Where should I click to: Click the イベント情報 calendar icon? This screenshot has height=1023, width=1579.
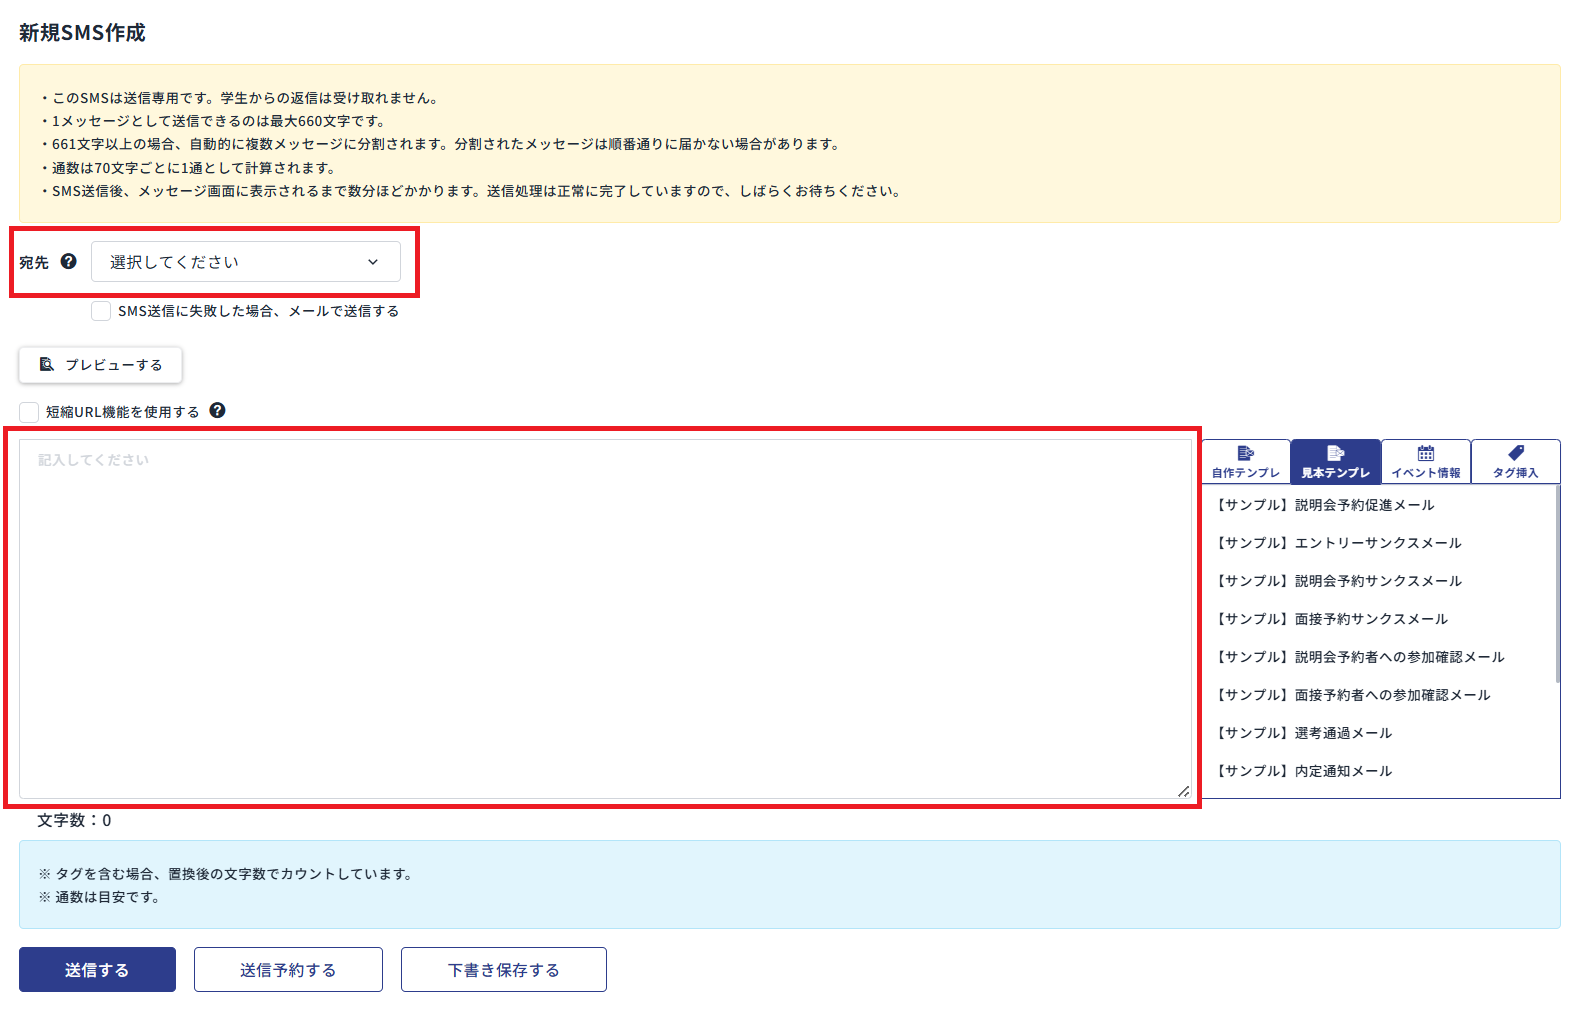(1425, 453)
